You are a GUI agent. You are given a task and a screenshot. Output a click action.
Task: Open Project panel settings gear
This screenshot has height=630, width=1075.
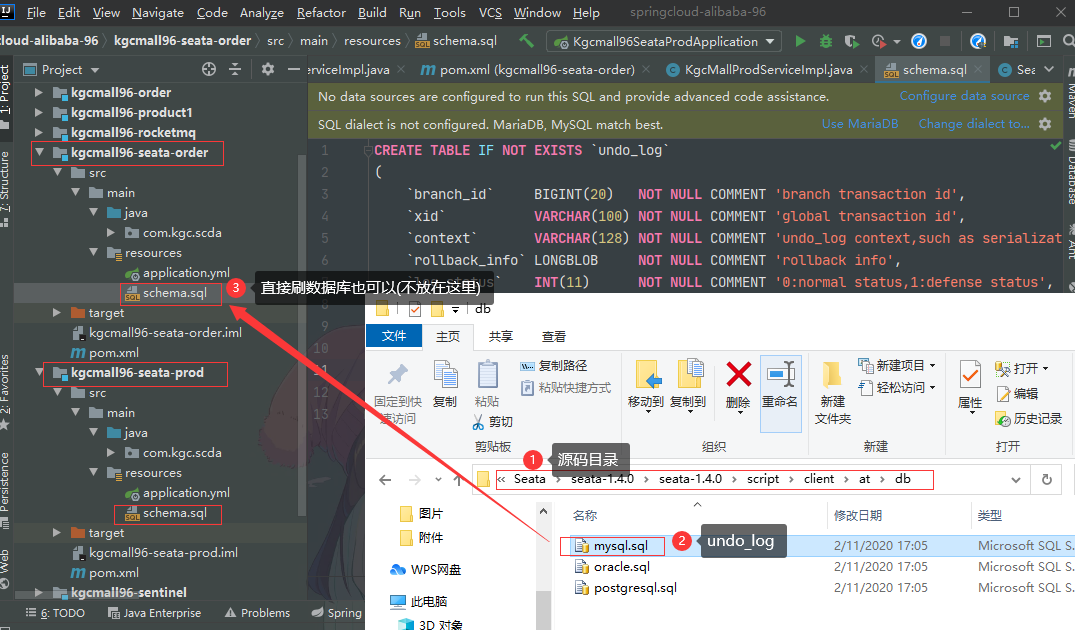tap(267, 69)
